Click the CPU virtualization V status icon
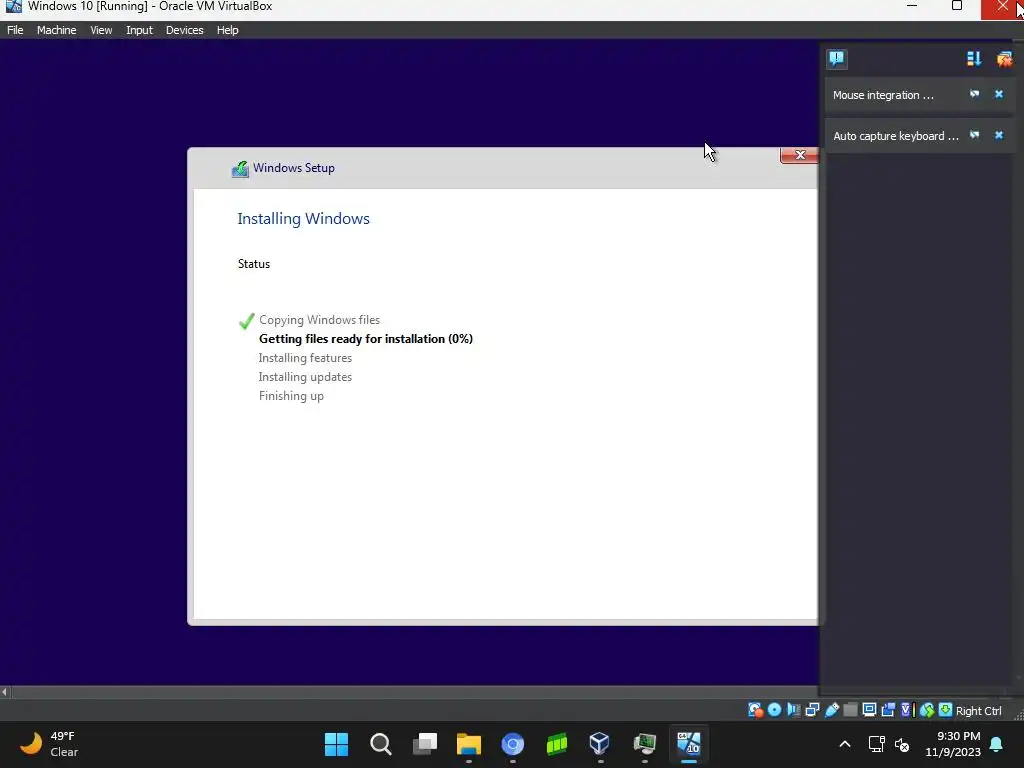The image size is (1024, 768). pos(906,710)
